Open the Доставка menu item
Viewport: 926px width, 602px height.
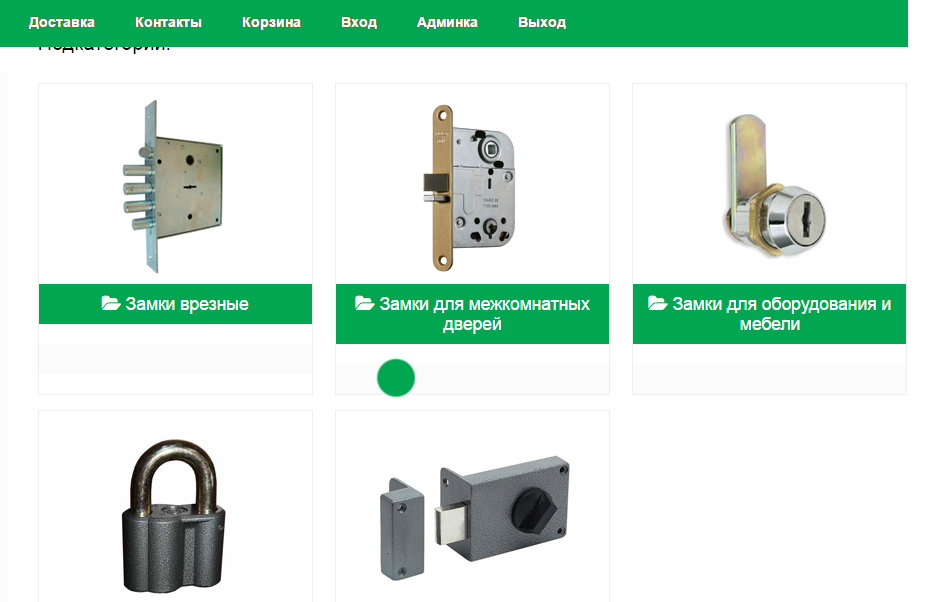pos(61,22)
